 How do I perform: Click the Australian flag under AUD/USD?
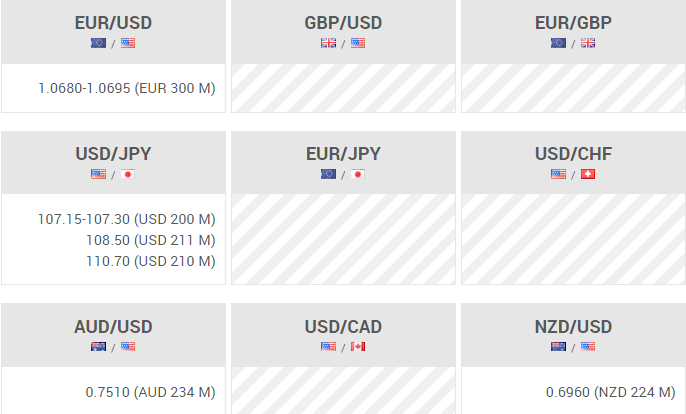point(98,347)
